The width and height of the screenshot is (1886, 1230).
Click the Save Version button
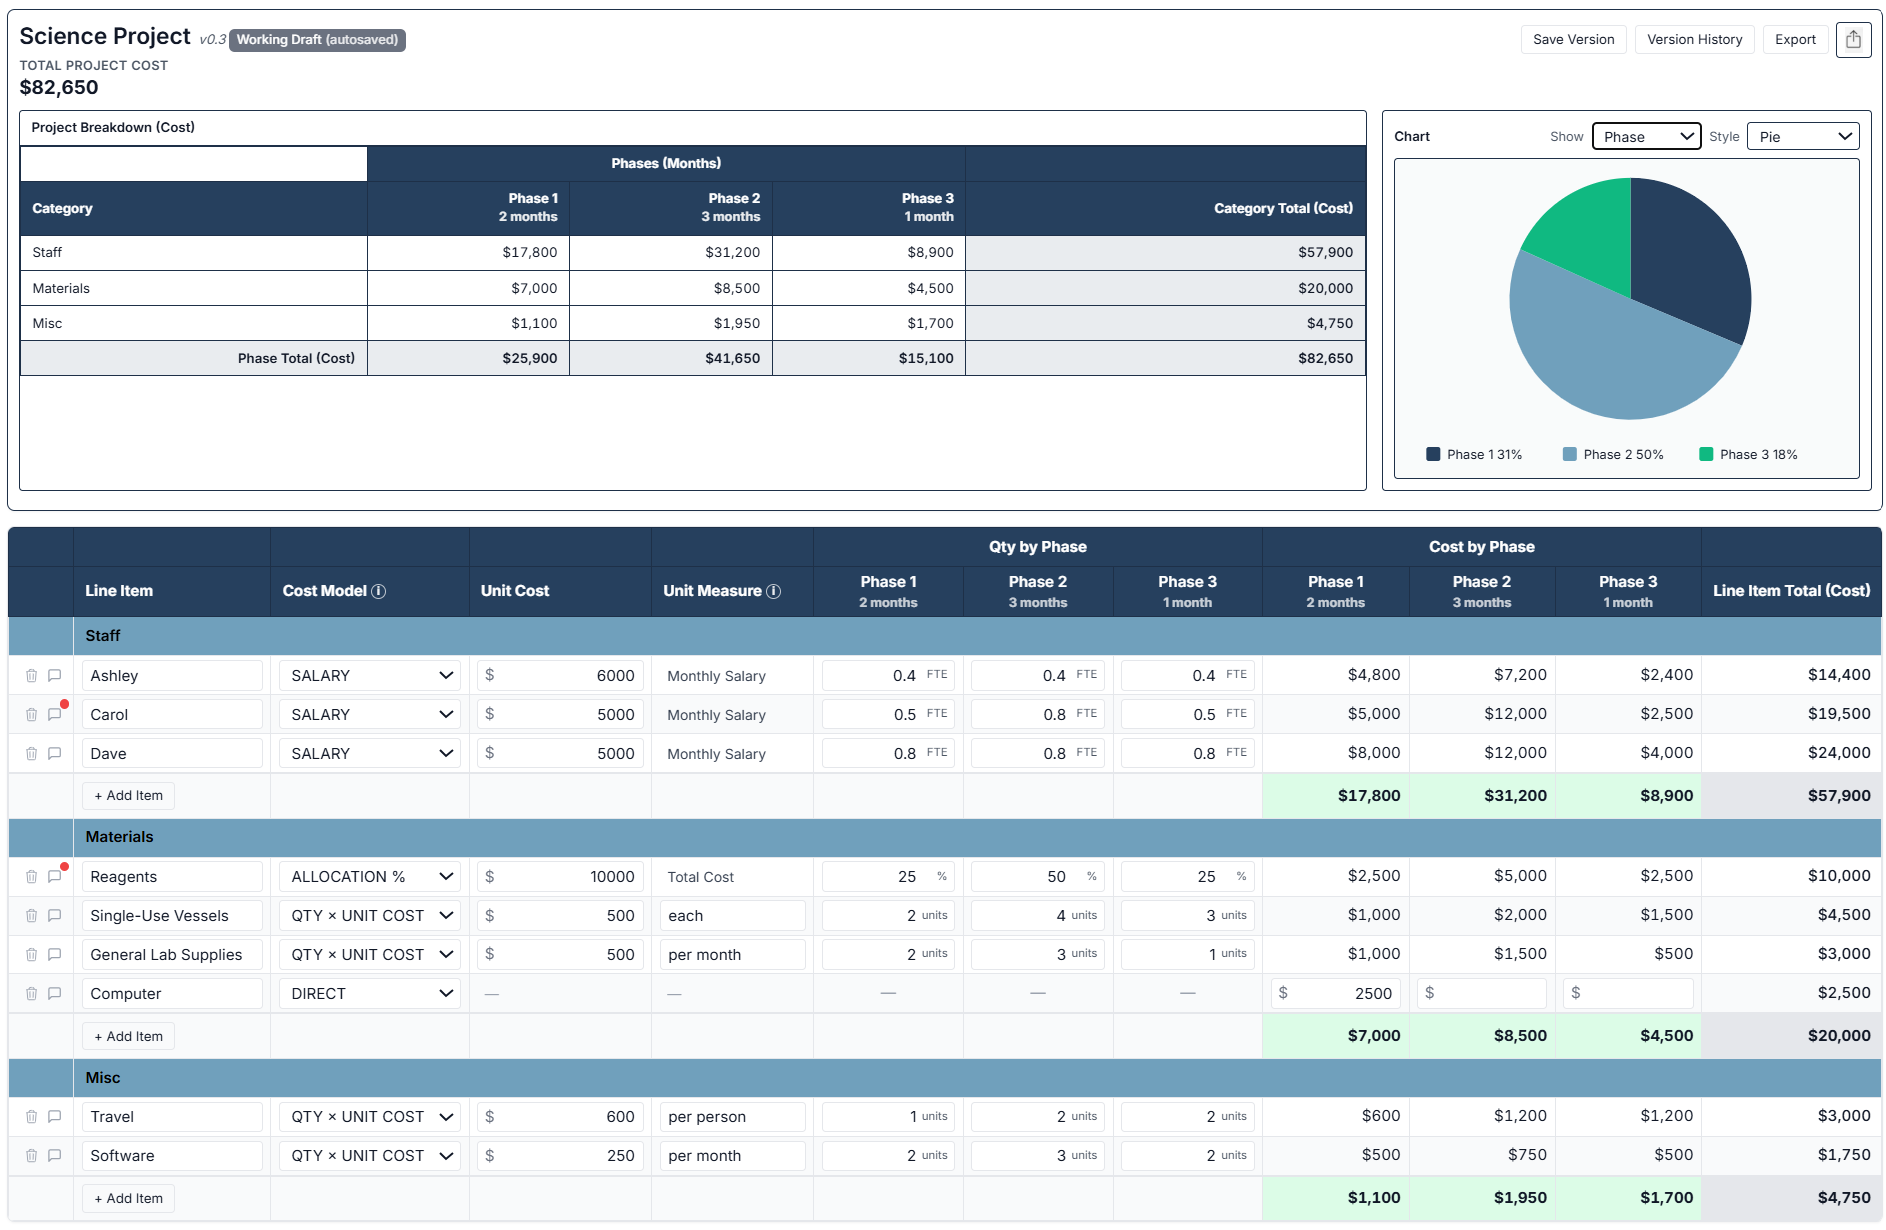pos(1573,39)
